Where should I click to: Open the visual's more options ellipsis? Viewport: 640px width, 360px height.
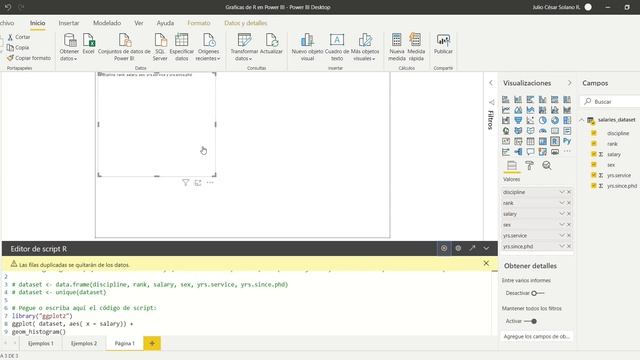coord(210,182)
